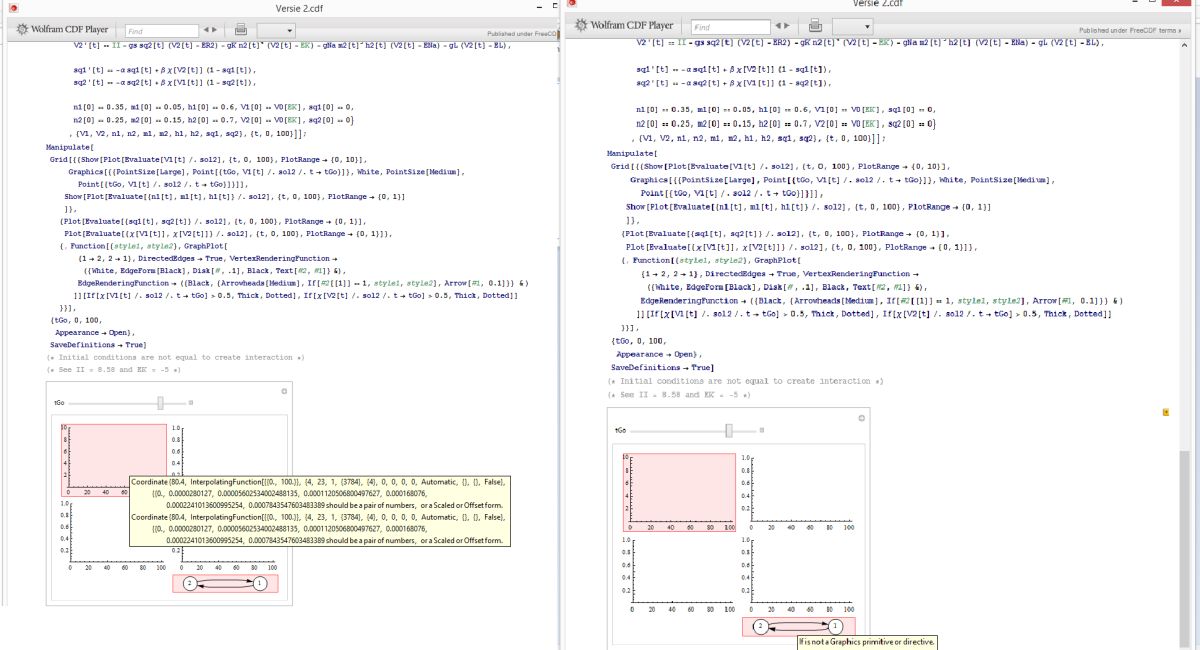Click the pink error plot in the right window
Viewport: 1200px width, 650px height.
click(679, 491)
